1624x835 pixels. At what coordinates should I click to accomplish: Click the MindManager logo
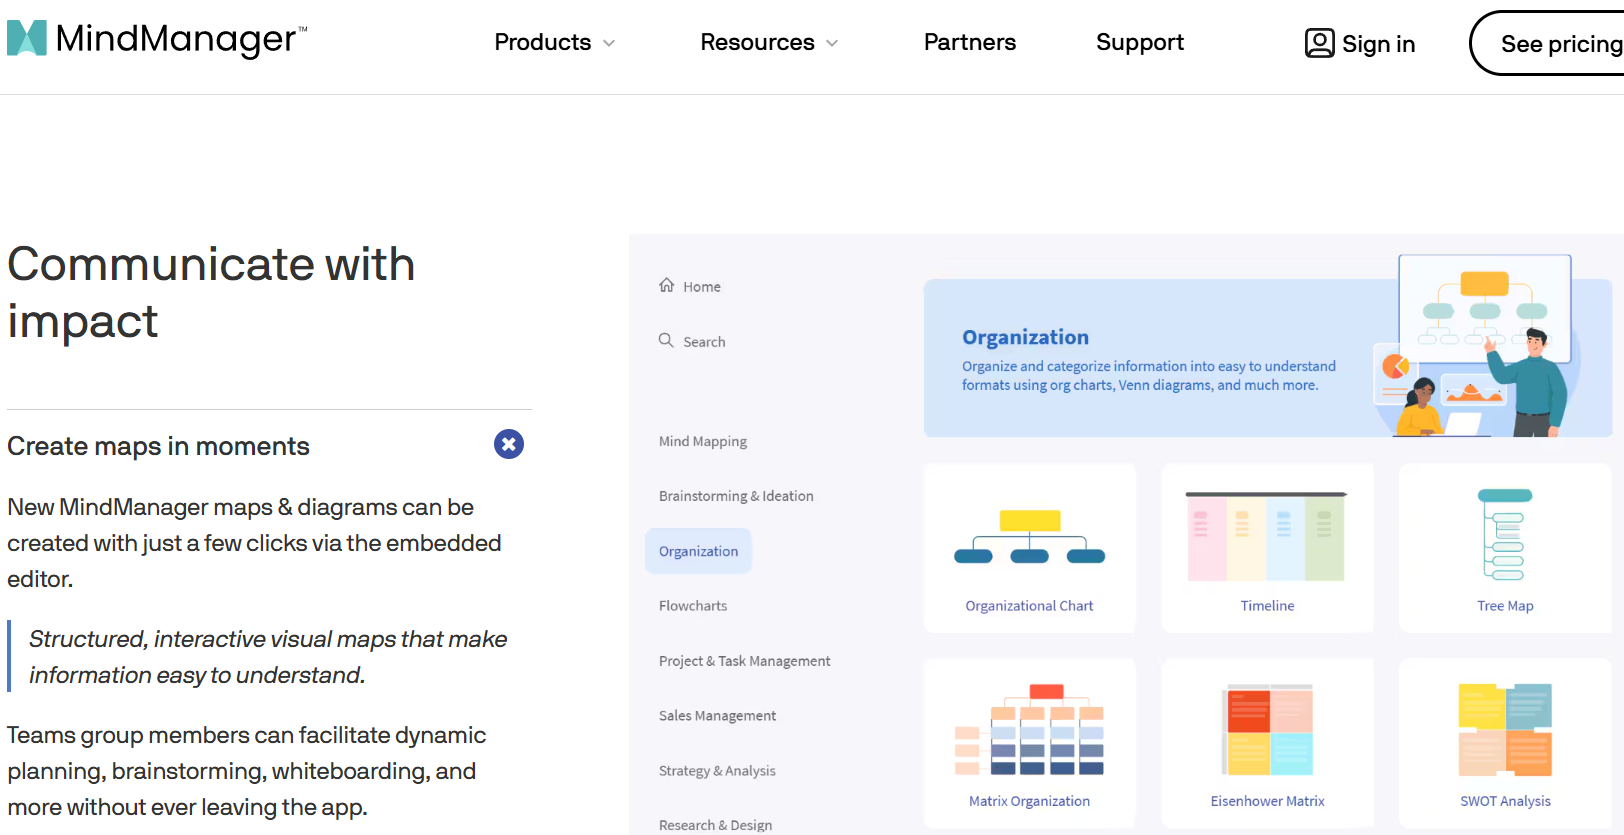[x=157, y=39]
